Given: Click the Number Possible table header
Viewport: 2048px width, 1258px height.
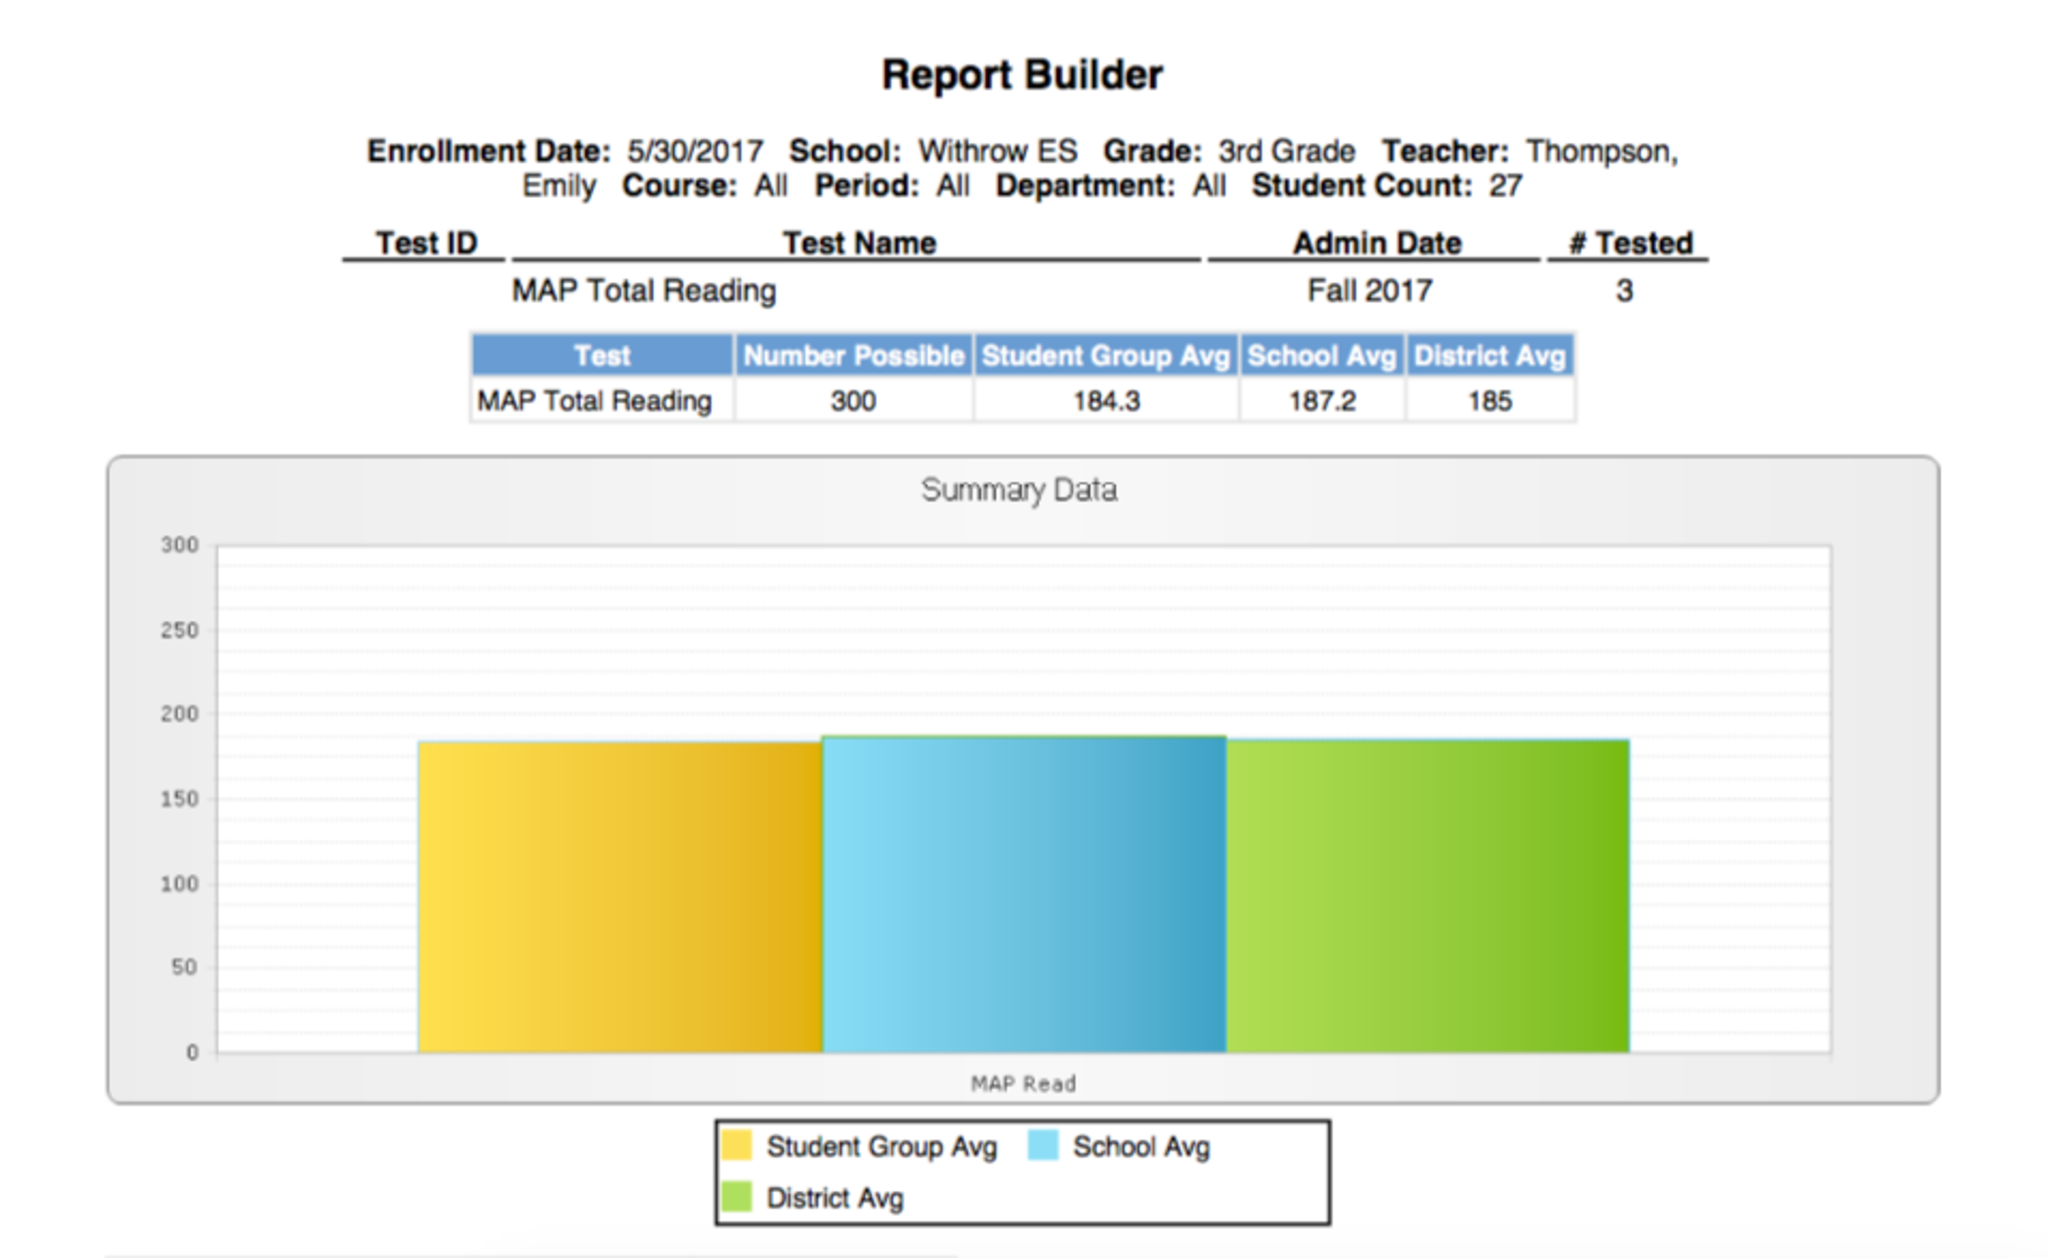Looking at the screenshot, I should tap(853, 356).
